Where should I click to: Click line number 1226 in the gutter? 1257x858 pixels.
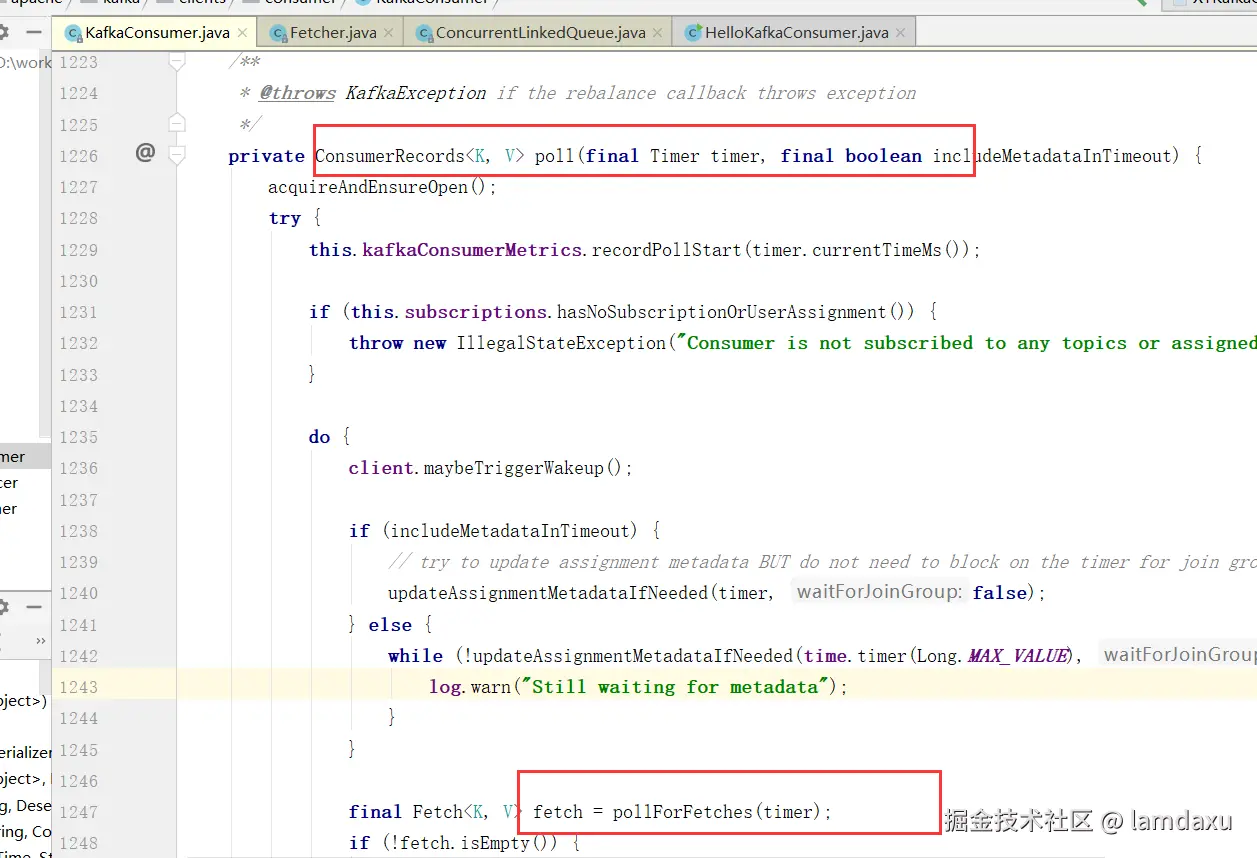[x=78, y=156]
